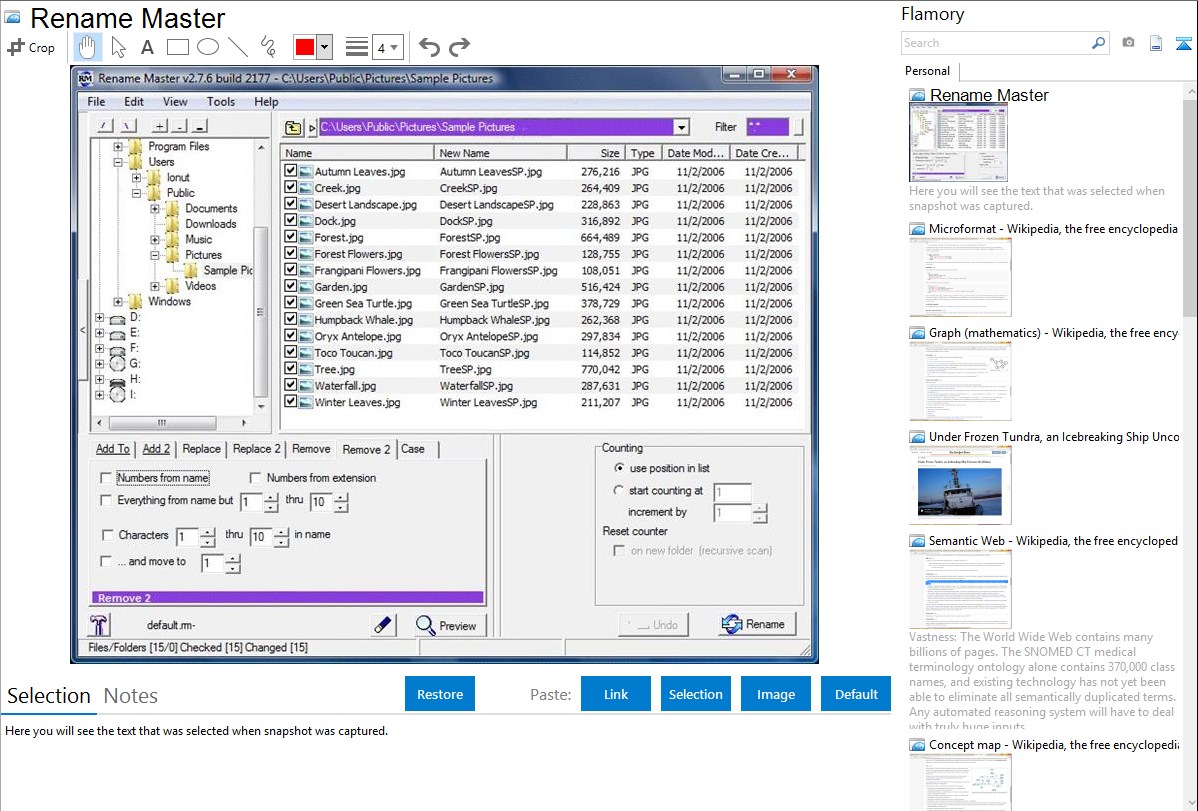Image resolution: width=1198 pixels, height=811 pixels.
Task: Select the straight line tool
Action: (x=238, y=47)
